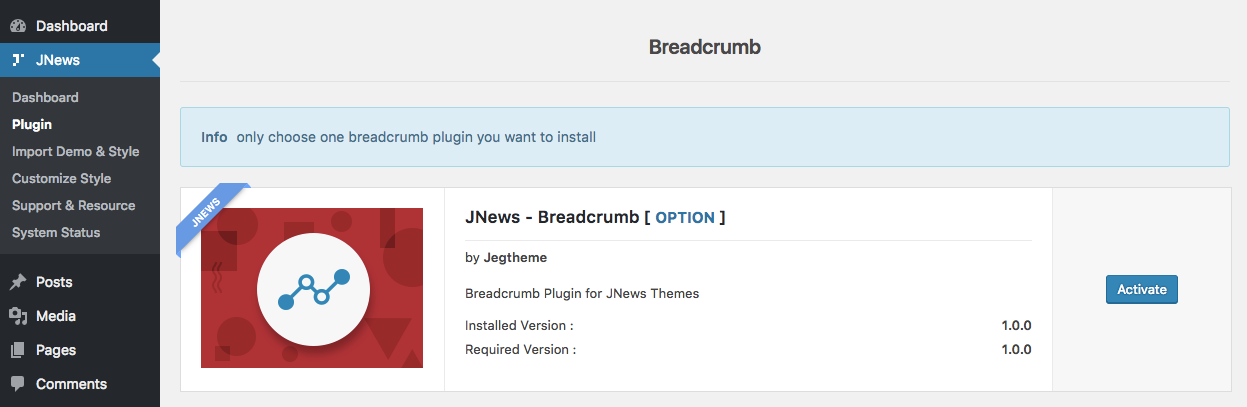This screenshot has width=1247, height=407.
Task: Open the top Dashboard menu item
Action: (71, 26)
